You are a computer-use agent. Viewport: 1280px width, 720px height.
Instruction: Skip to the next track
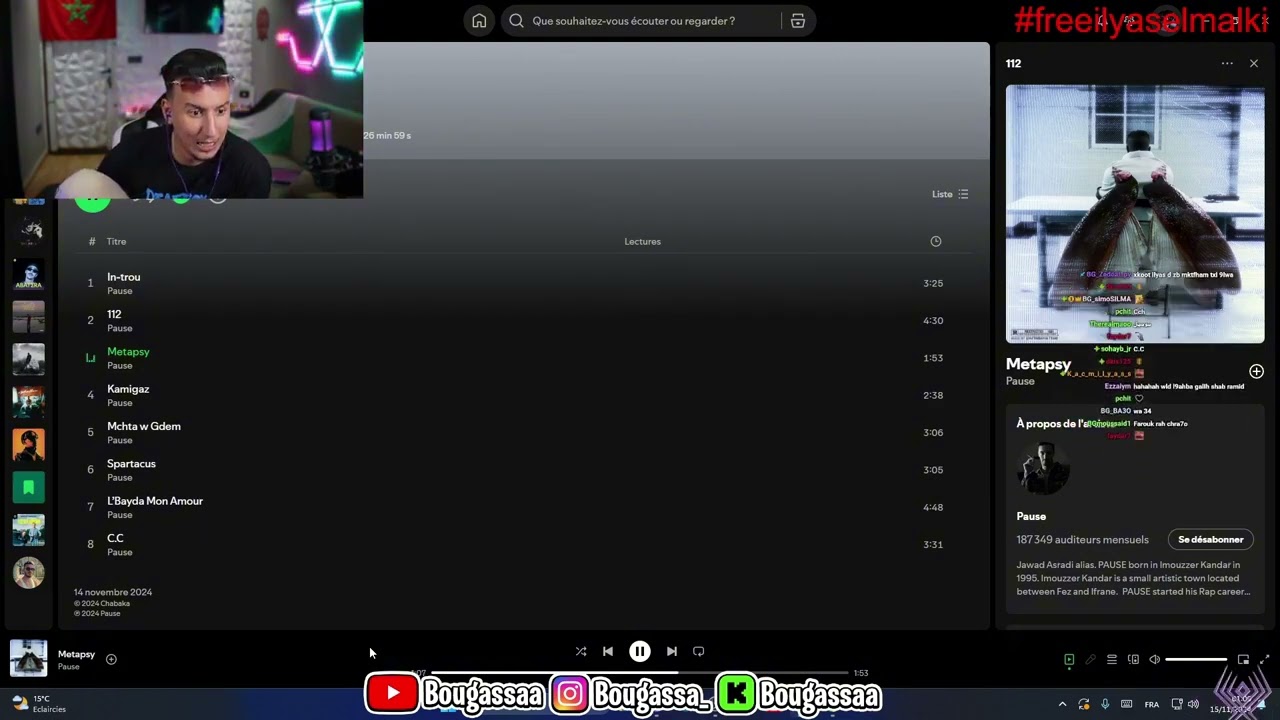[672, 651]
